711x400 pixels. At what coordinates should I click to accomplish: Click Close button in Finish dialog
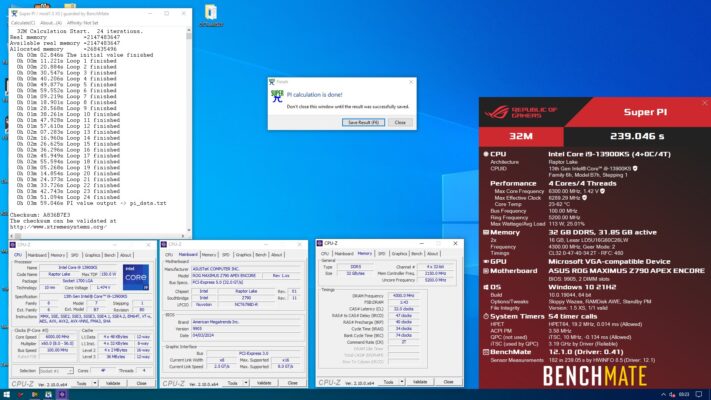coord(400,122)
